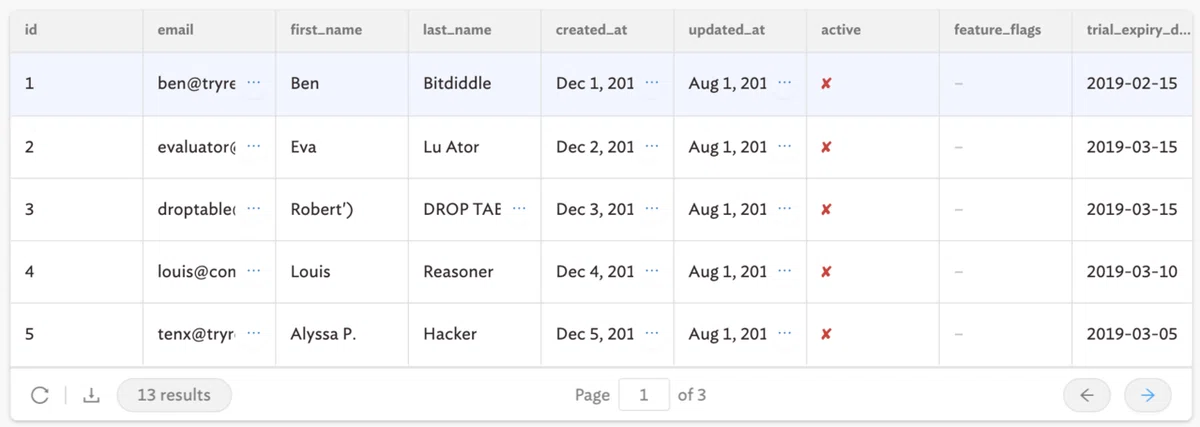Edit the page number input field
1200x427 pixels.
pos(644,395)
